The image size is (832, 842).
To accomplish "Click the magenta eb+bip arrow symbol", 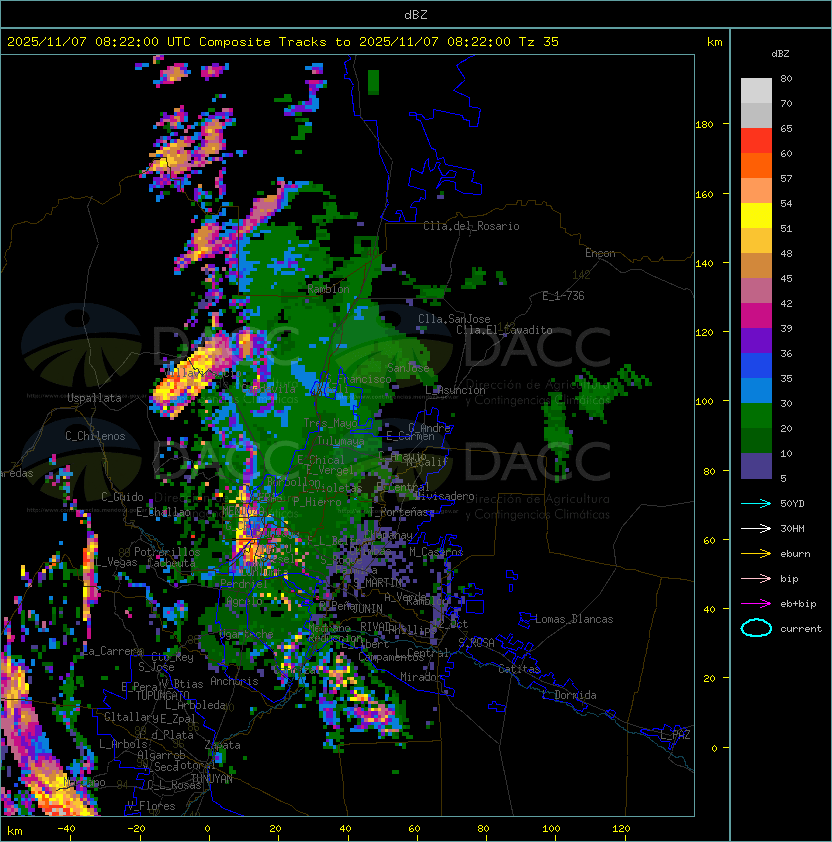I will click(756, 604).
